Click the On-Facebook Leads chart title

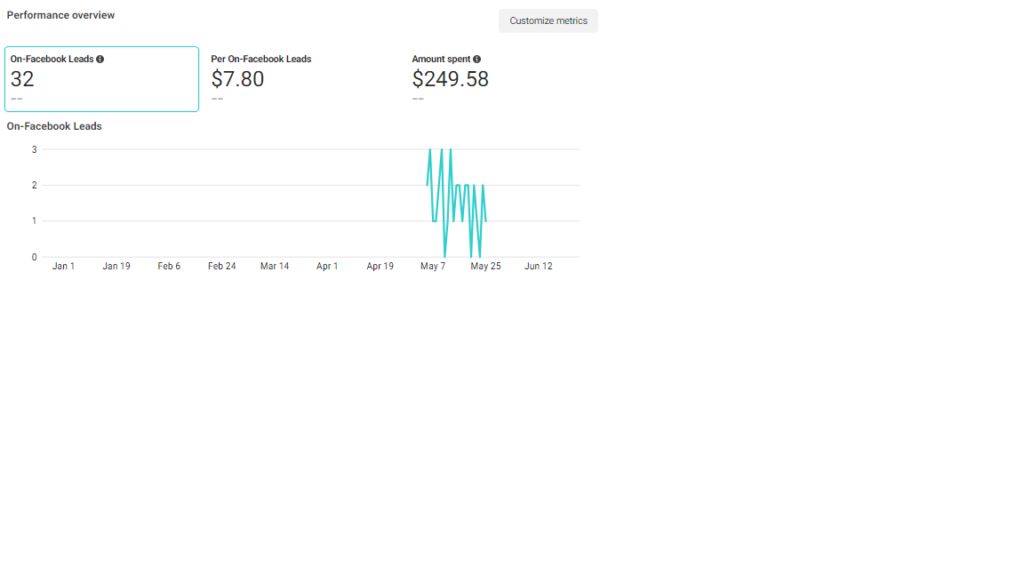coord(54,126)
